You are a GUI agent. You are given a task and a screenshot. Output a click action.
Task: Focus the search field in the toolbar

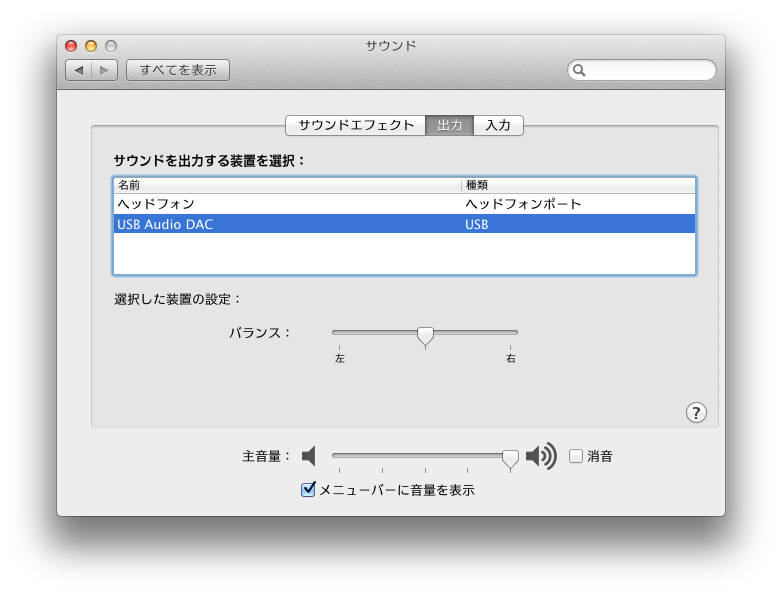(x=648, y=70)
